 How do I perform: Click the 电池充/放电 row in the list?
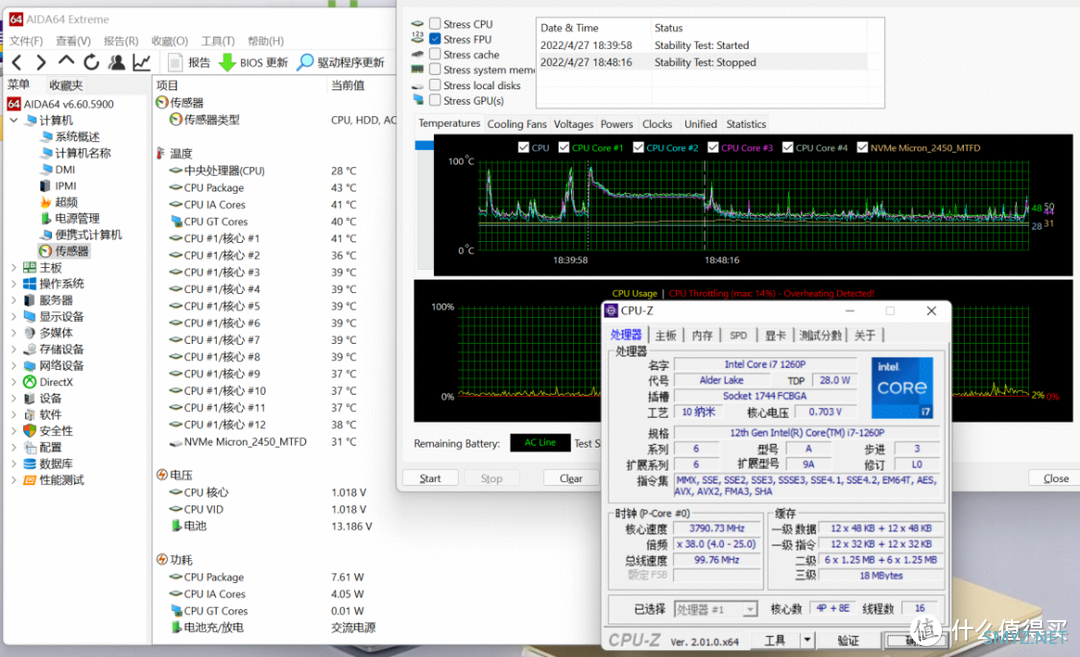coord(207,627)
